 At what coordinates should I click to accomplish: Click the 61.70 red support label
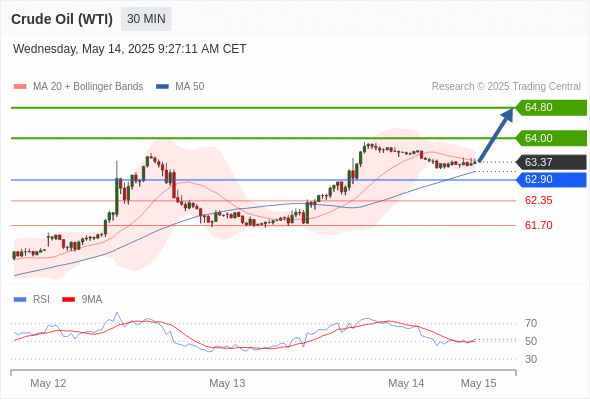coord(538,225)
